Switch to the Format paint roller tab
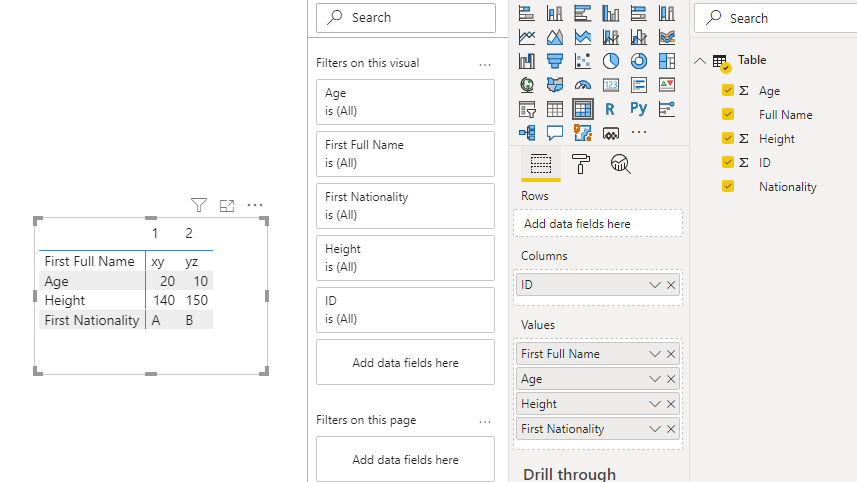 [x=580, y=163]
